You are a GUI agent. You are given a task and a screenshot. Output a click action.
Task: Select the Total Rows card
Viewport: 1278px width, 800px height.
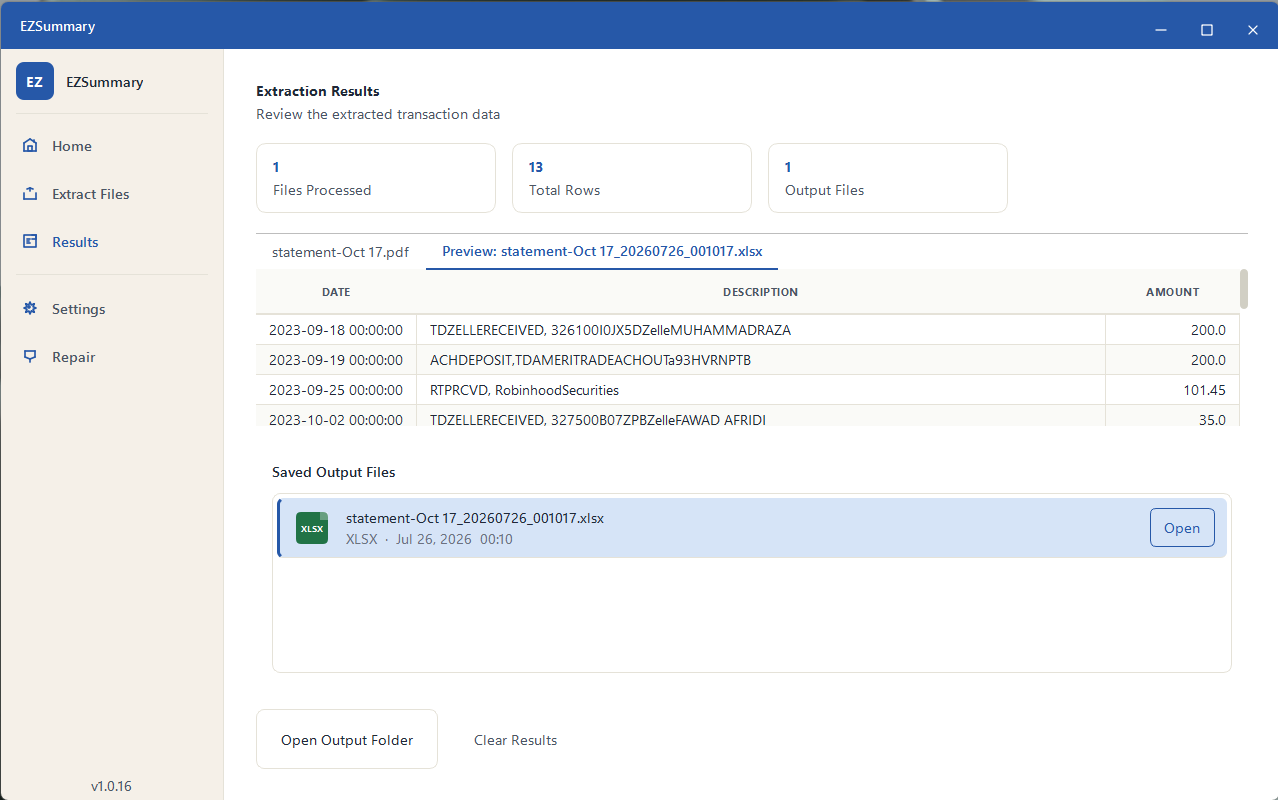pos(632,178)
